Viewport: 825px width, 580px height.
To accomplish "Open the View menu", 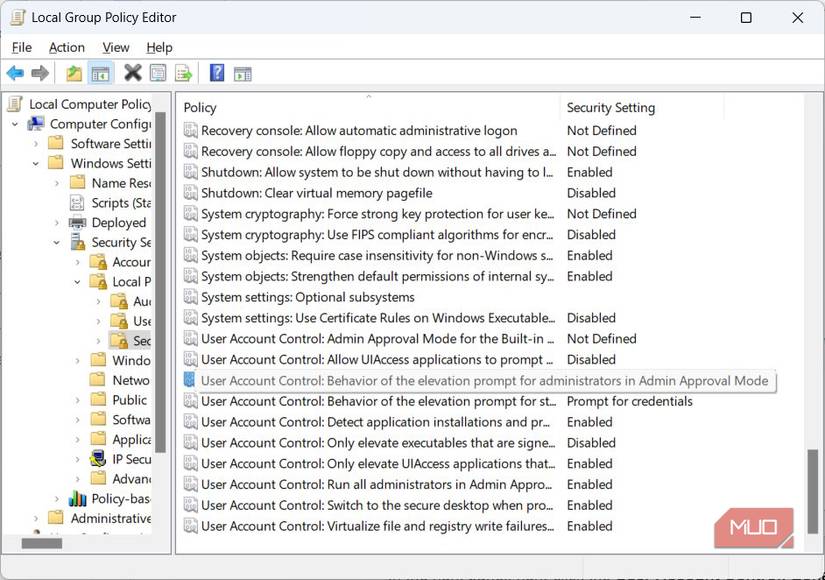I will tap(115, 47).
